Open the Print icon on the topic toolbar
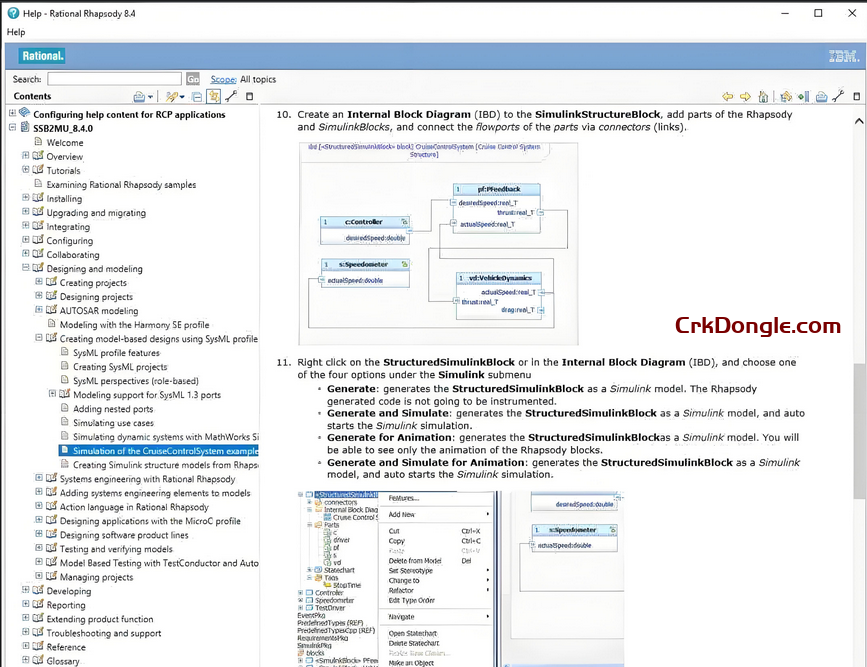 [x=822, y=96]
